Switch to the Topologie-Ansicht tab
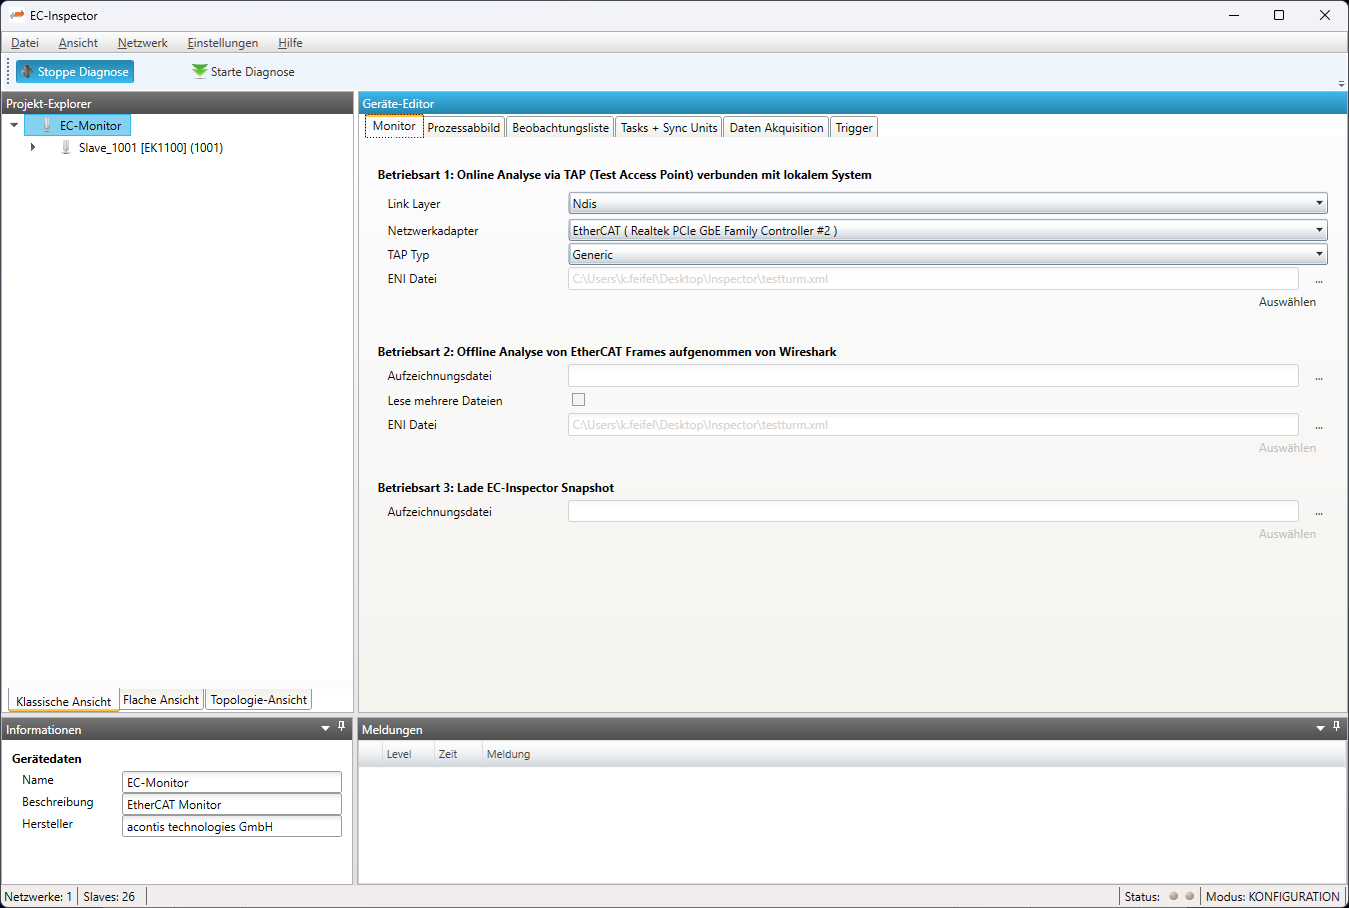The image size is (1349, 908). (258, 700)
